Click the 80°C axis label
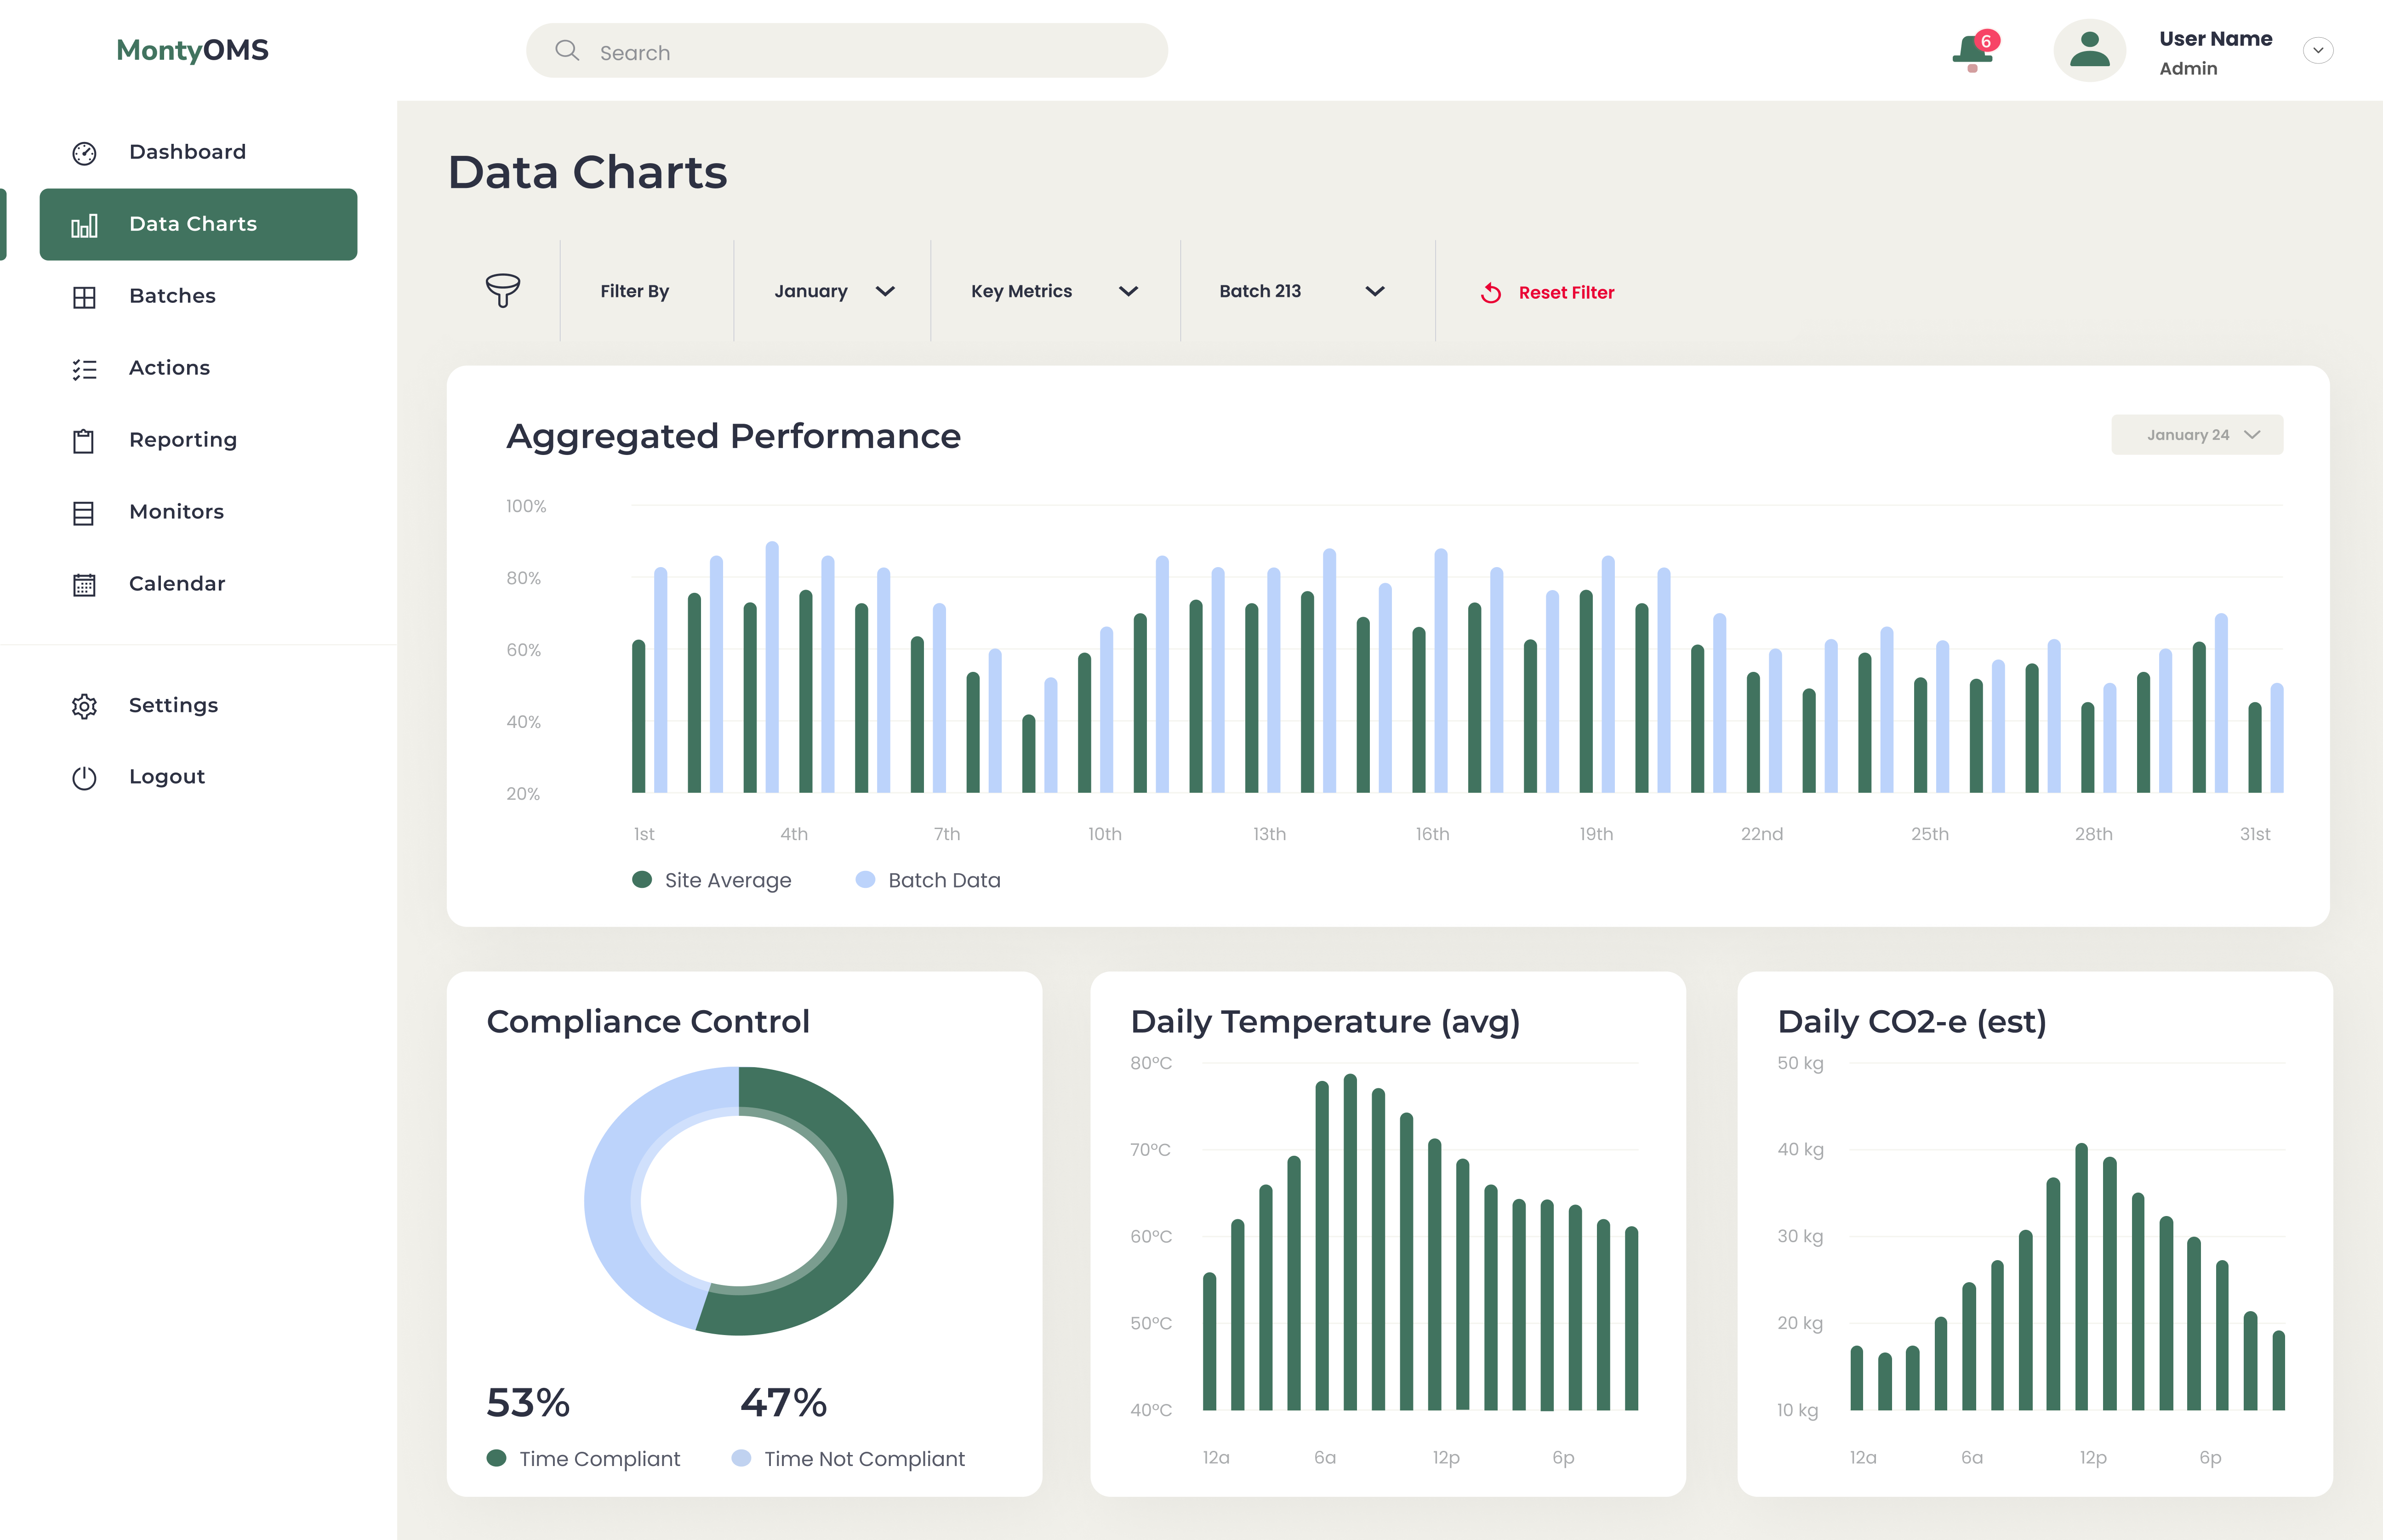This screenshot has height=1540, width=2383. 1151,1063
